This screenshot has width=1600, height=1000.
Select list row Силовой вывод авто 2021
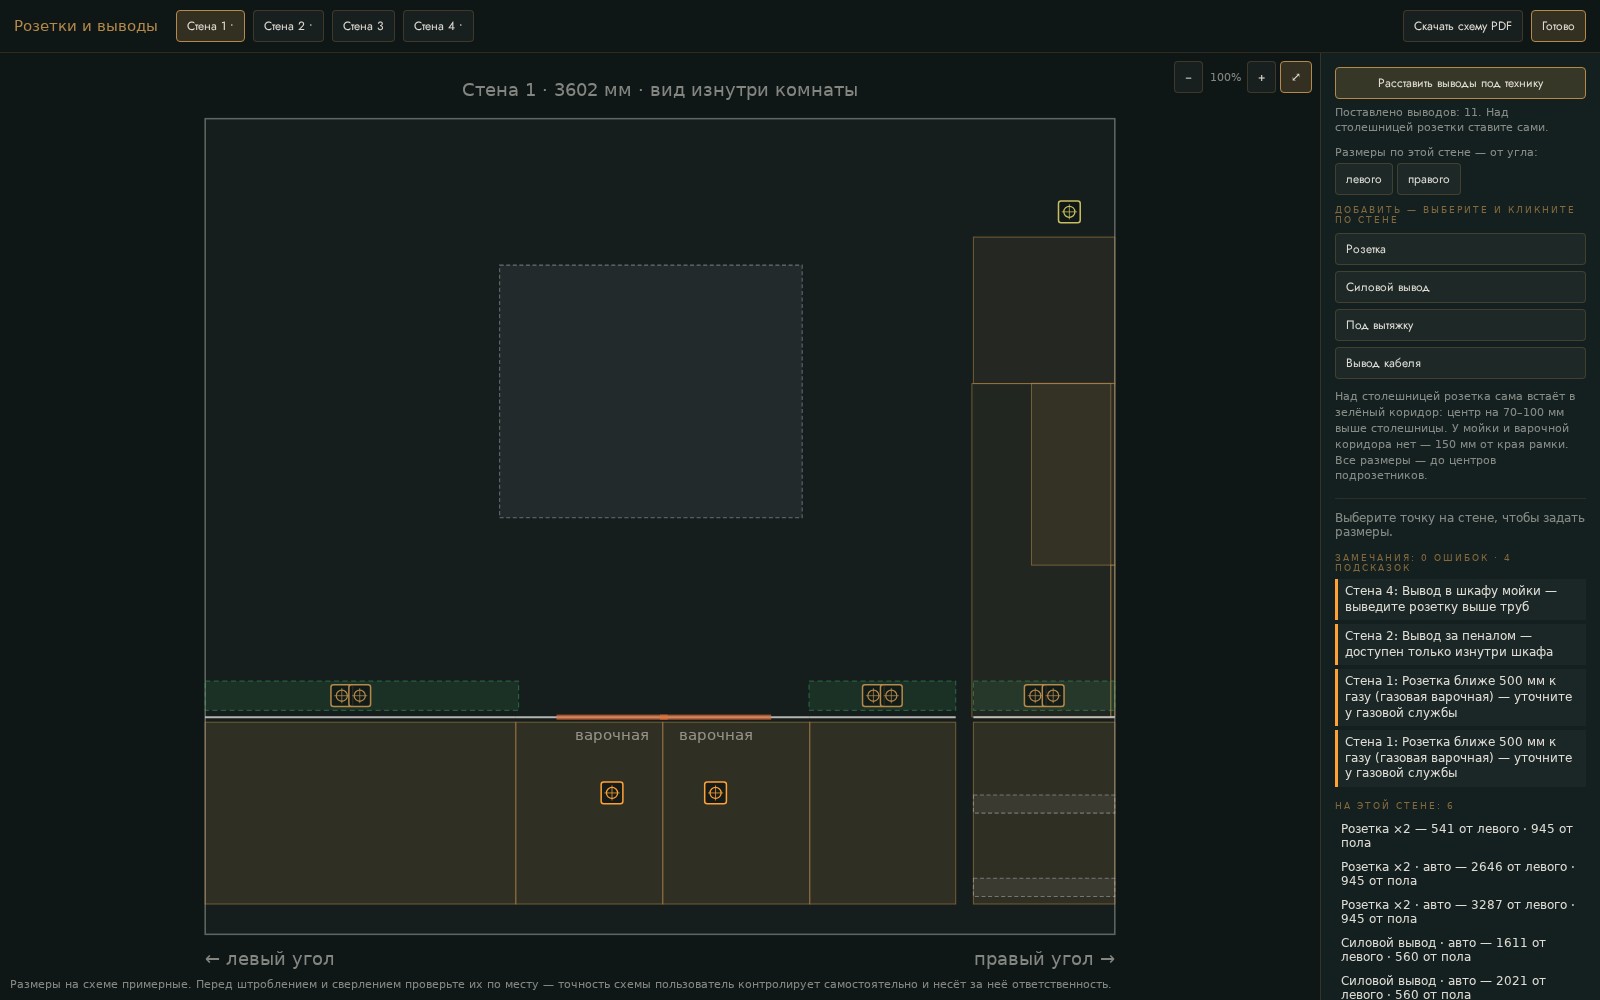(1460, 987)
